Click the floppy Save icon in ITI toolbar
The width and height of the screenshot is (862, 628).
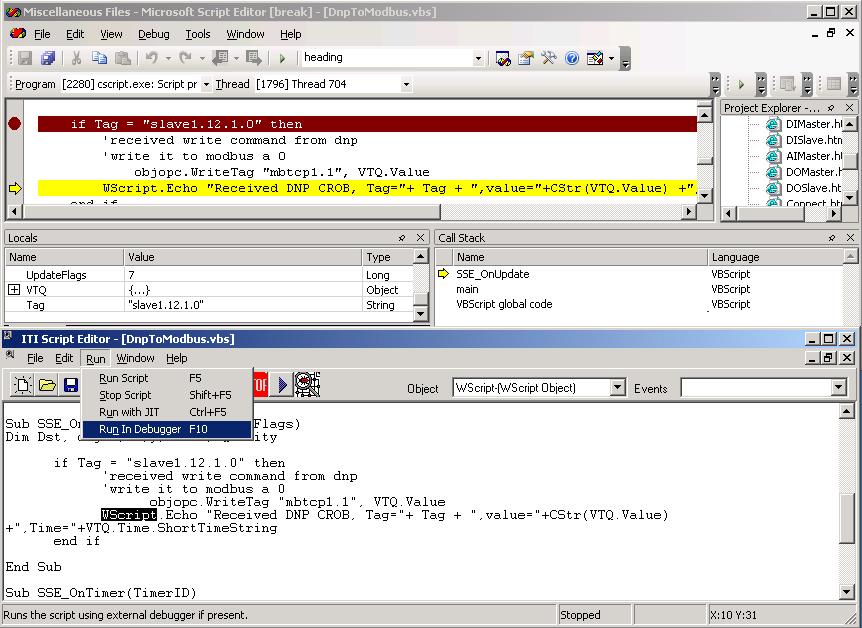(71, 385)
